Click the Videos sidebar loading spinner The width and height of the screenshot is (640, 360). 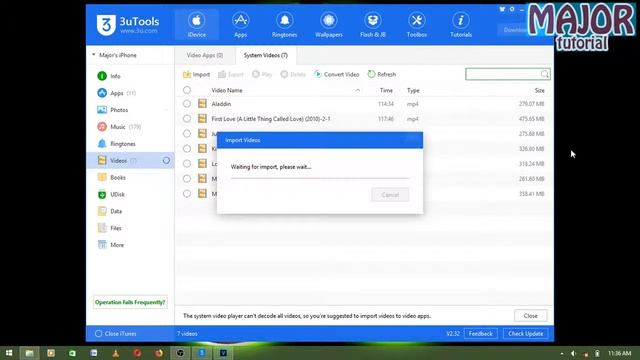(x=166, y=160)
